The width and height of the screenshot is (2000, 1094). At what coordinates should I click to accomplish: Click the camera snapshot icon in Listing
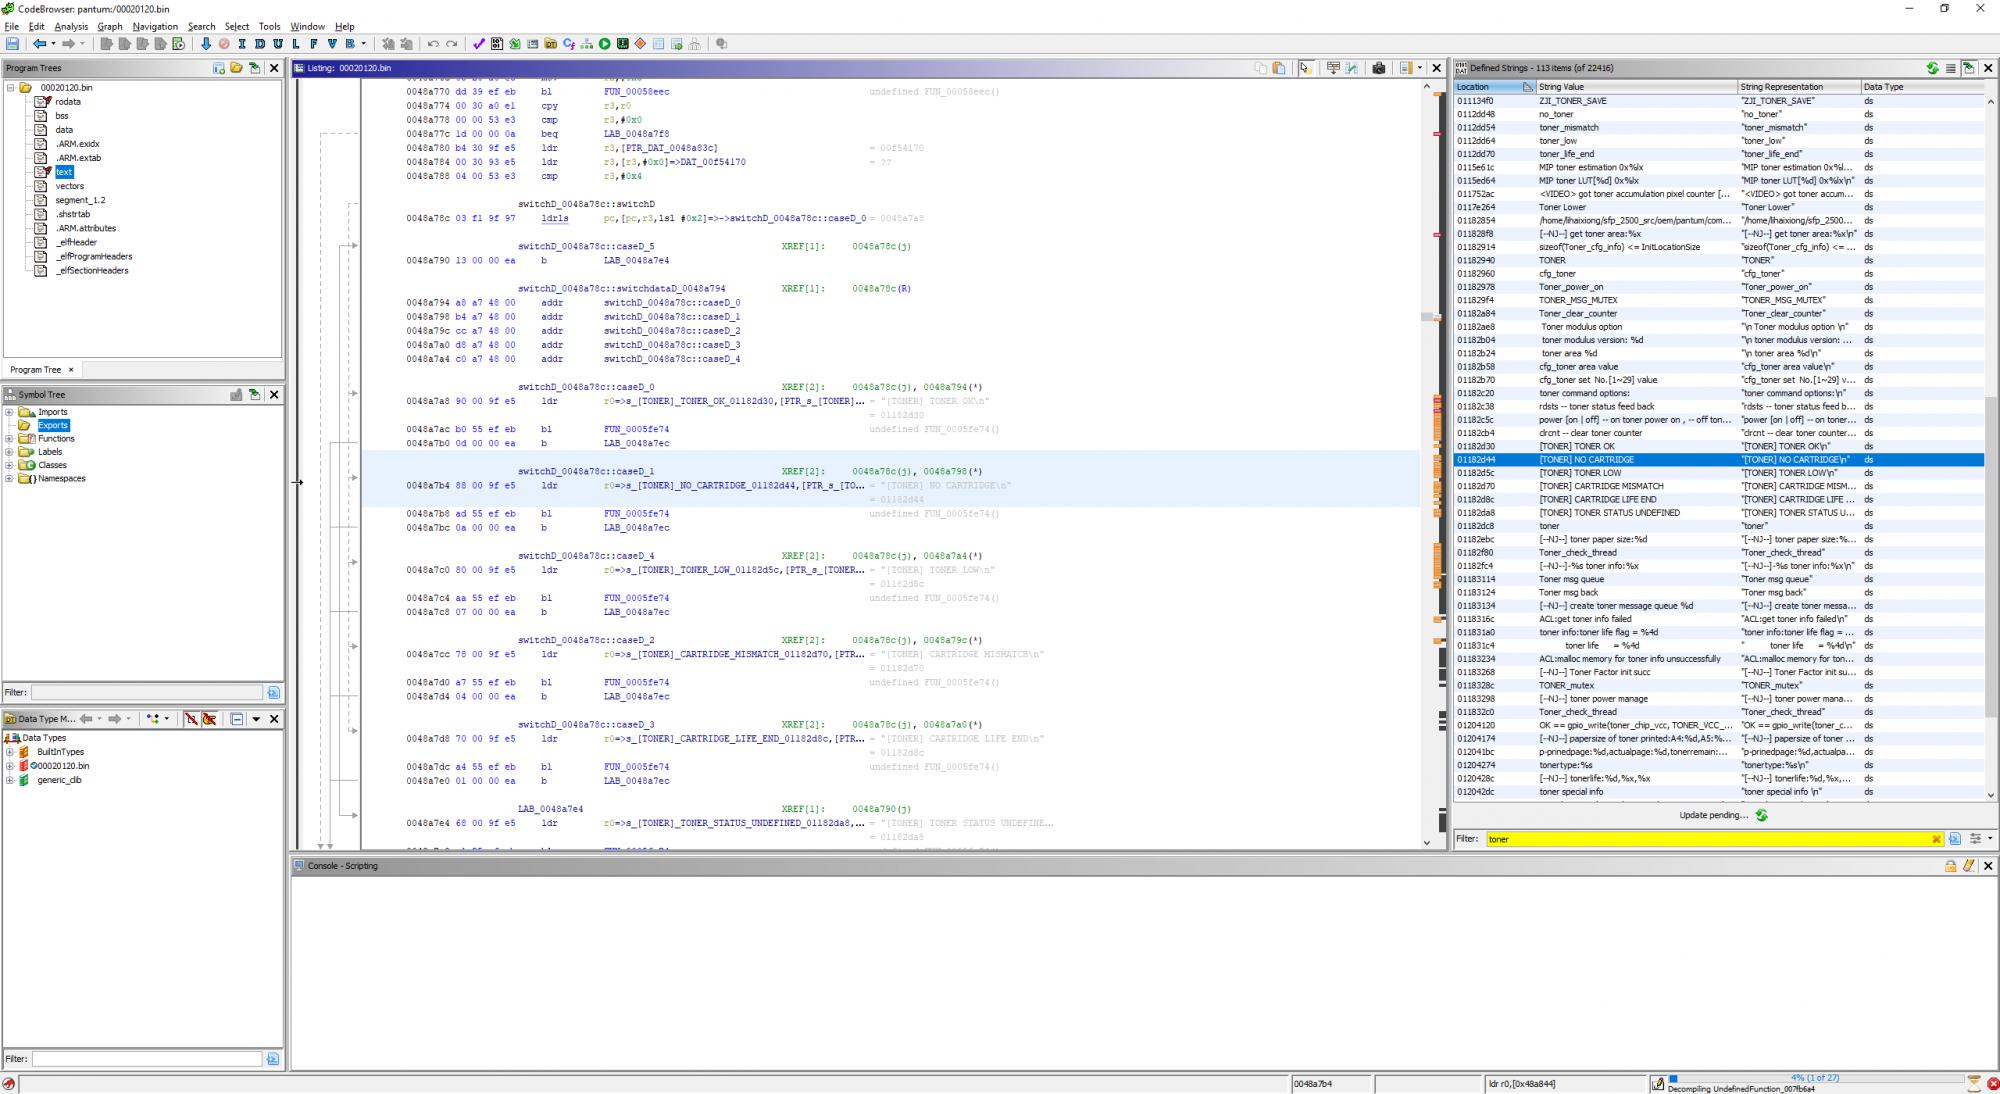pyautogui.click(x=1379, y=68)
